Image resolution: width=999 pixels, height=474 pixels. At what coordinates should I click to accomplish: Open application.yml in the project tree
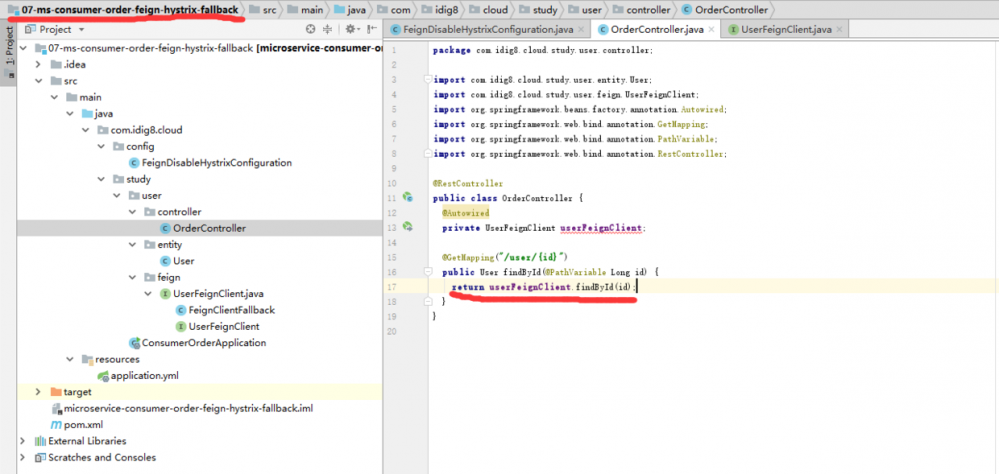144,375
